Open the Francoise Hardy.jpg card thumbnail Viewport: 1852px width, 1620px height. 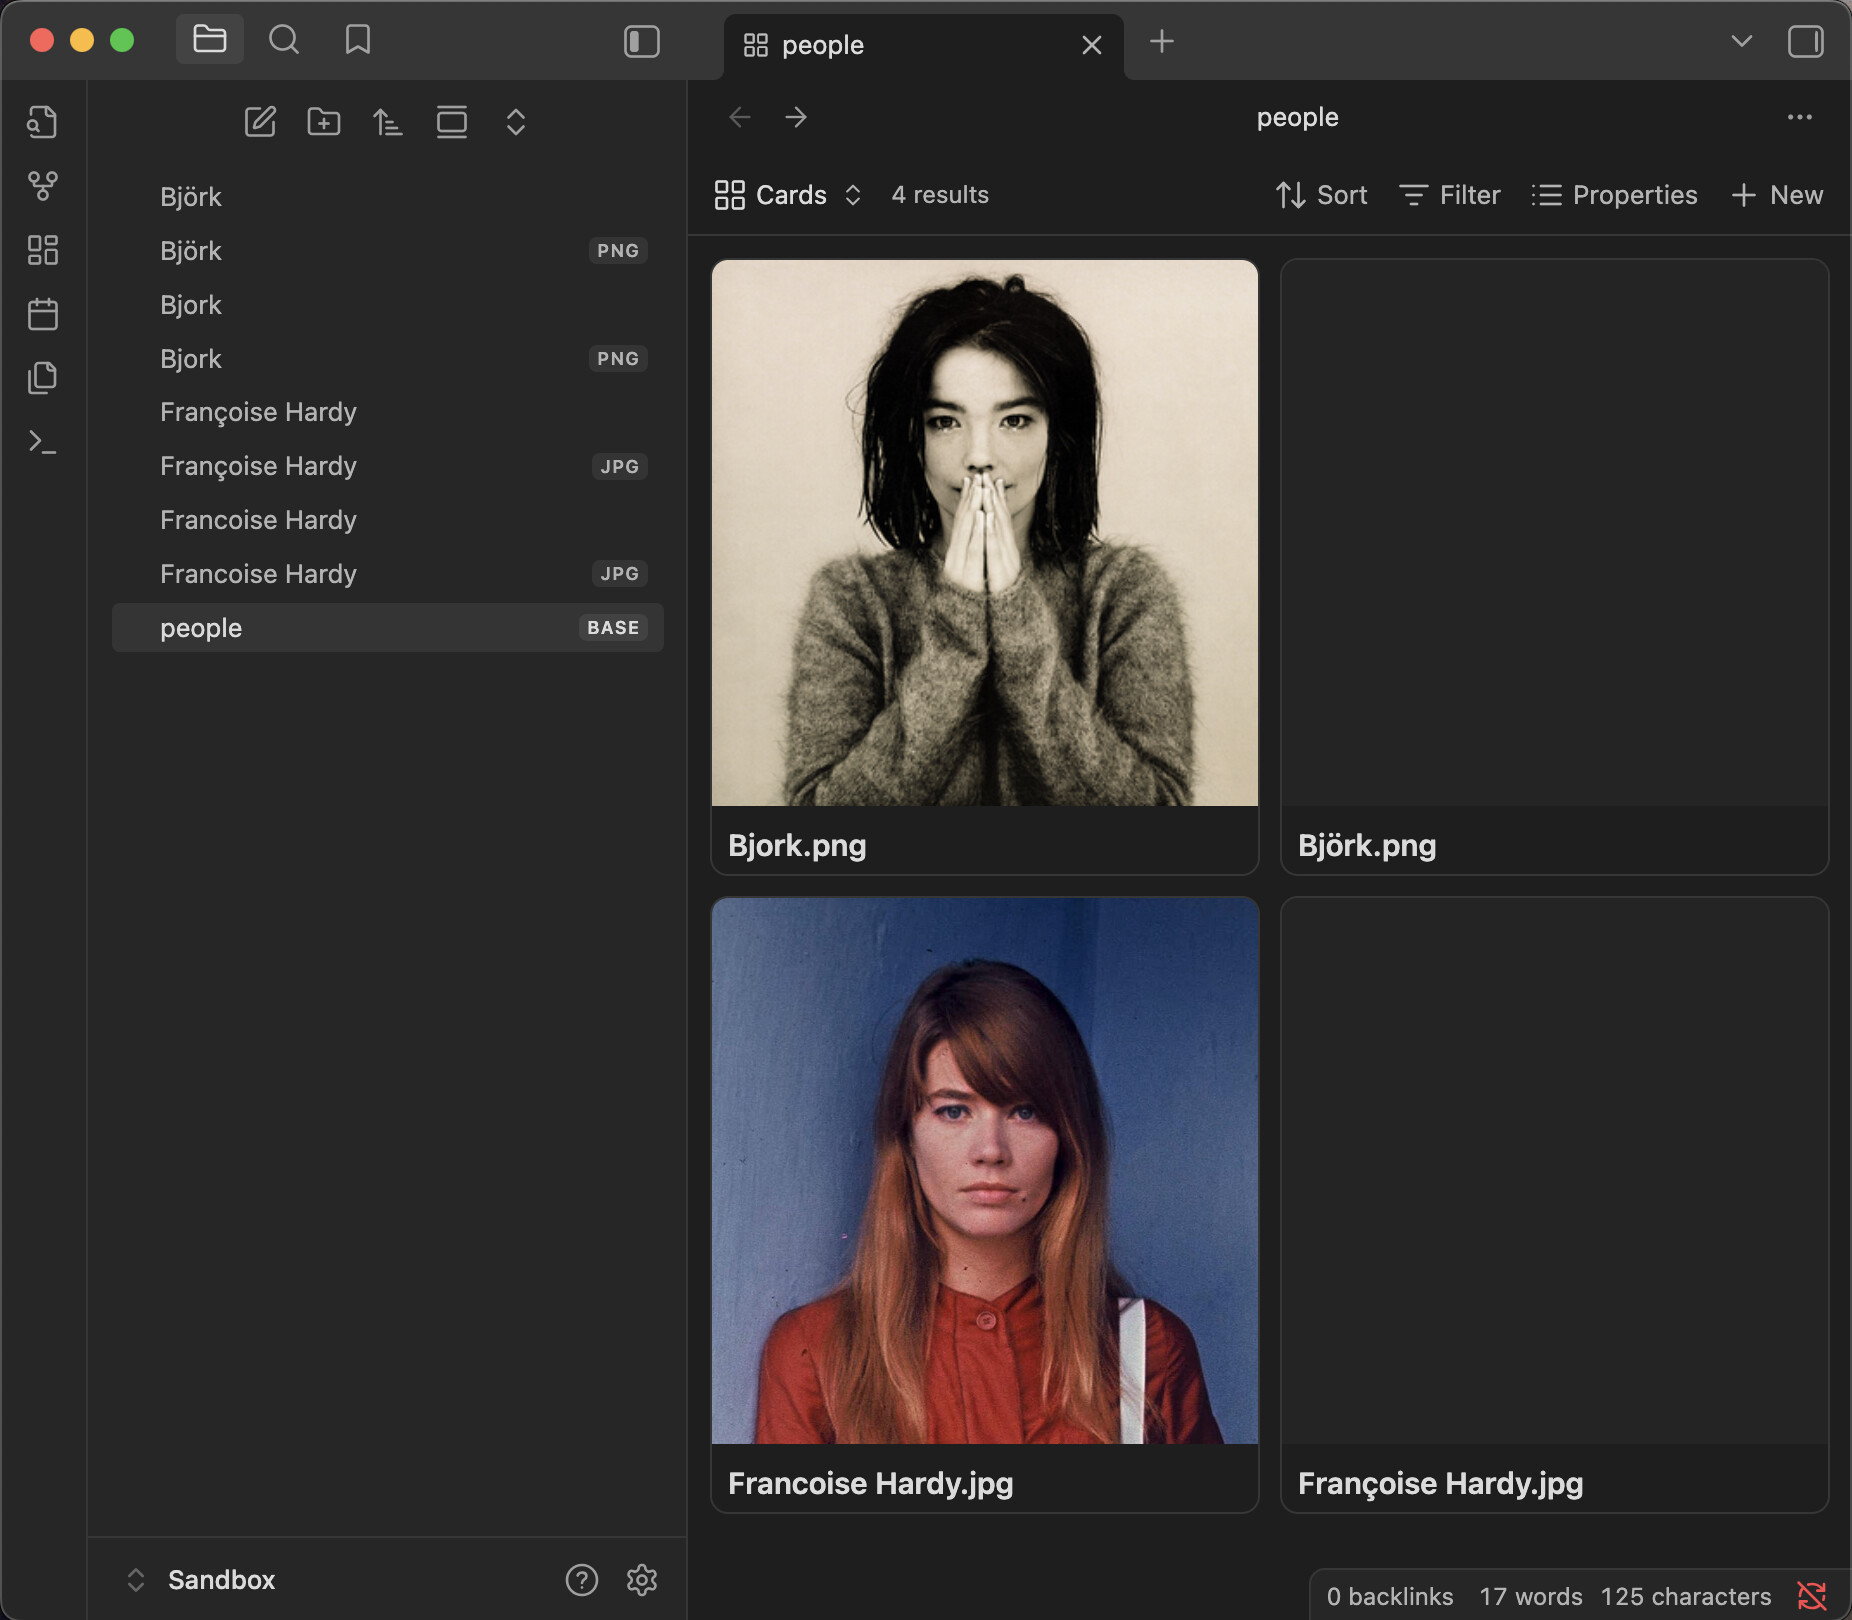tap(985, 1170)
